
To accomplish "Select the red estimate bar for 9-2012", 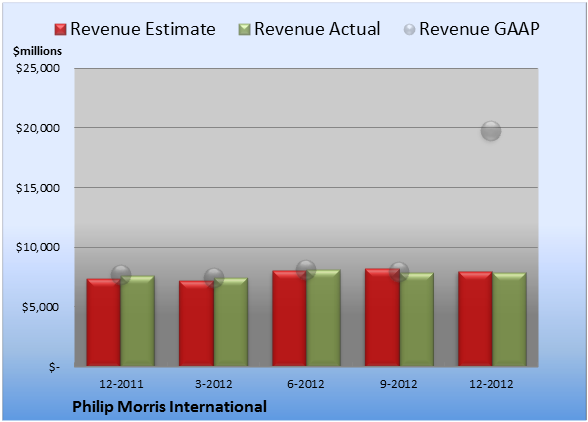I will (382, 317).
